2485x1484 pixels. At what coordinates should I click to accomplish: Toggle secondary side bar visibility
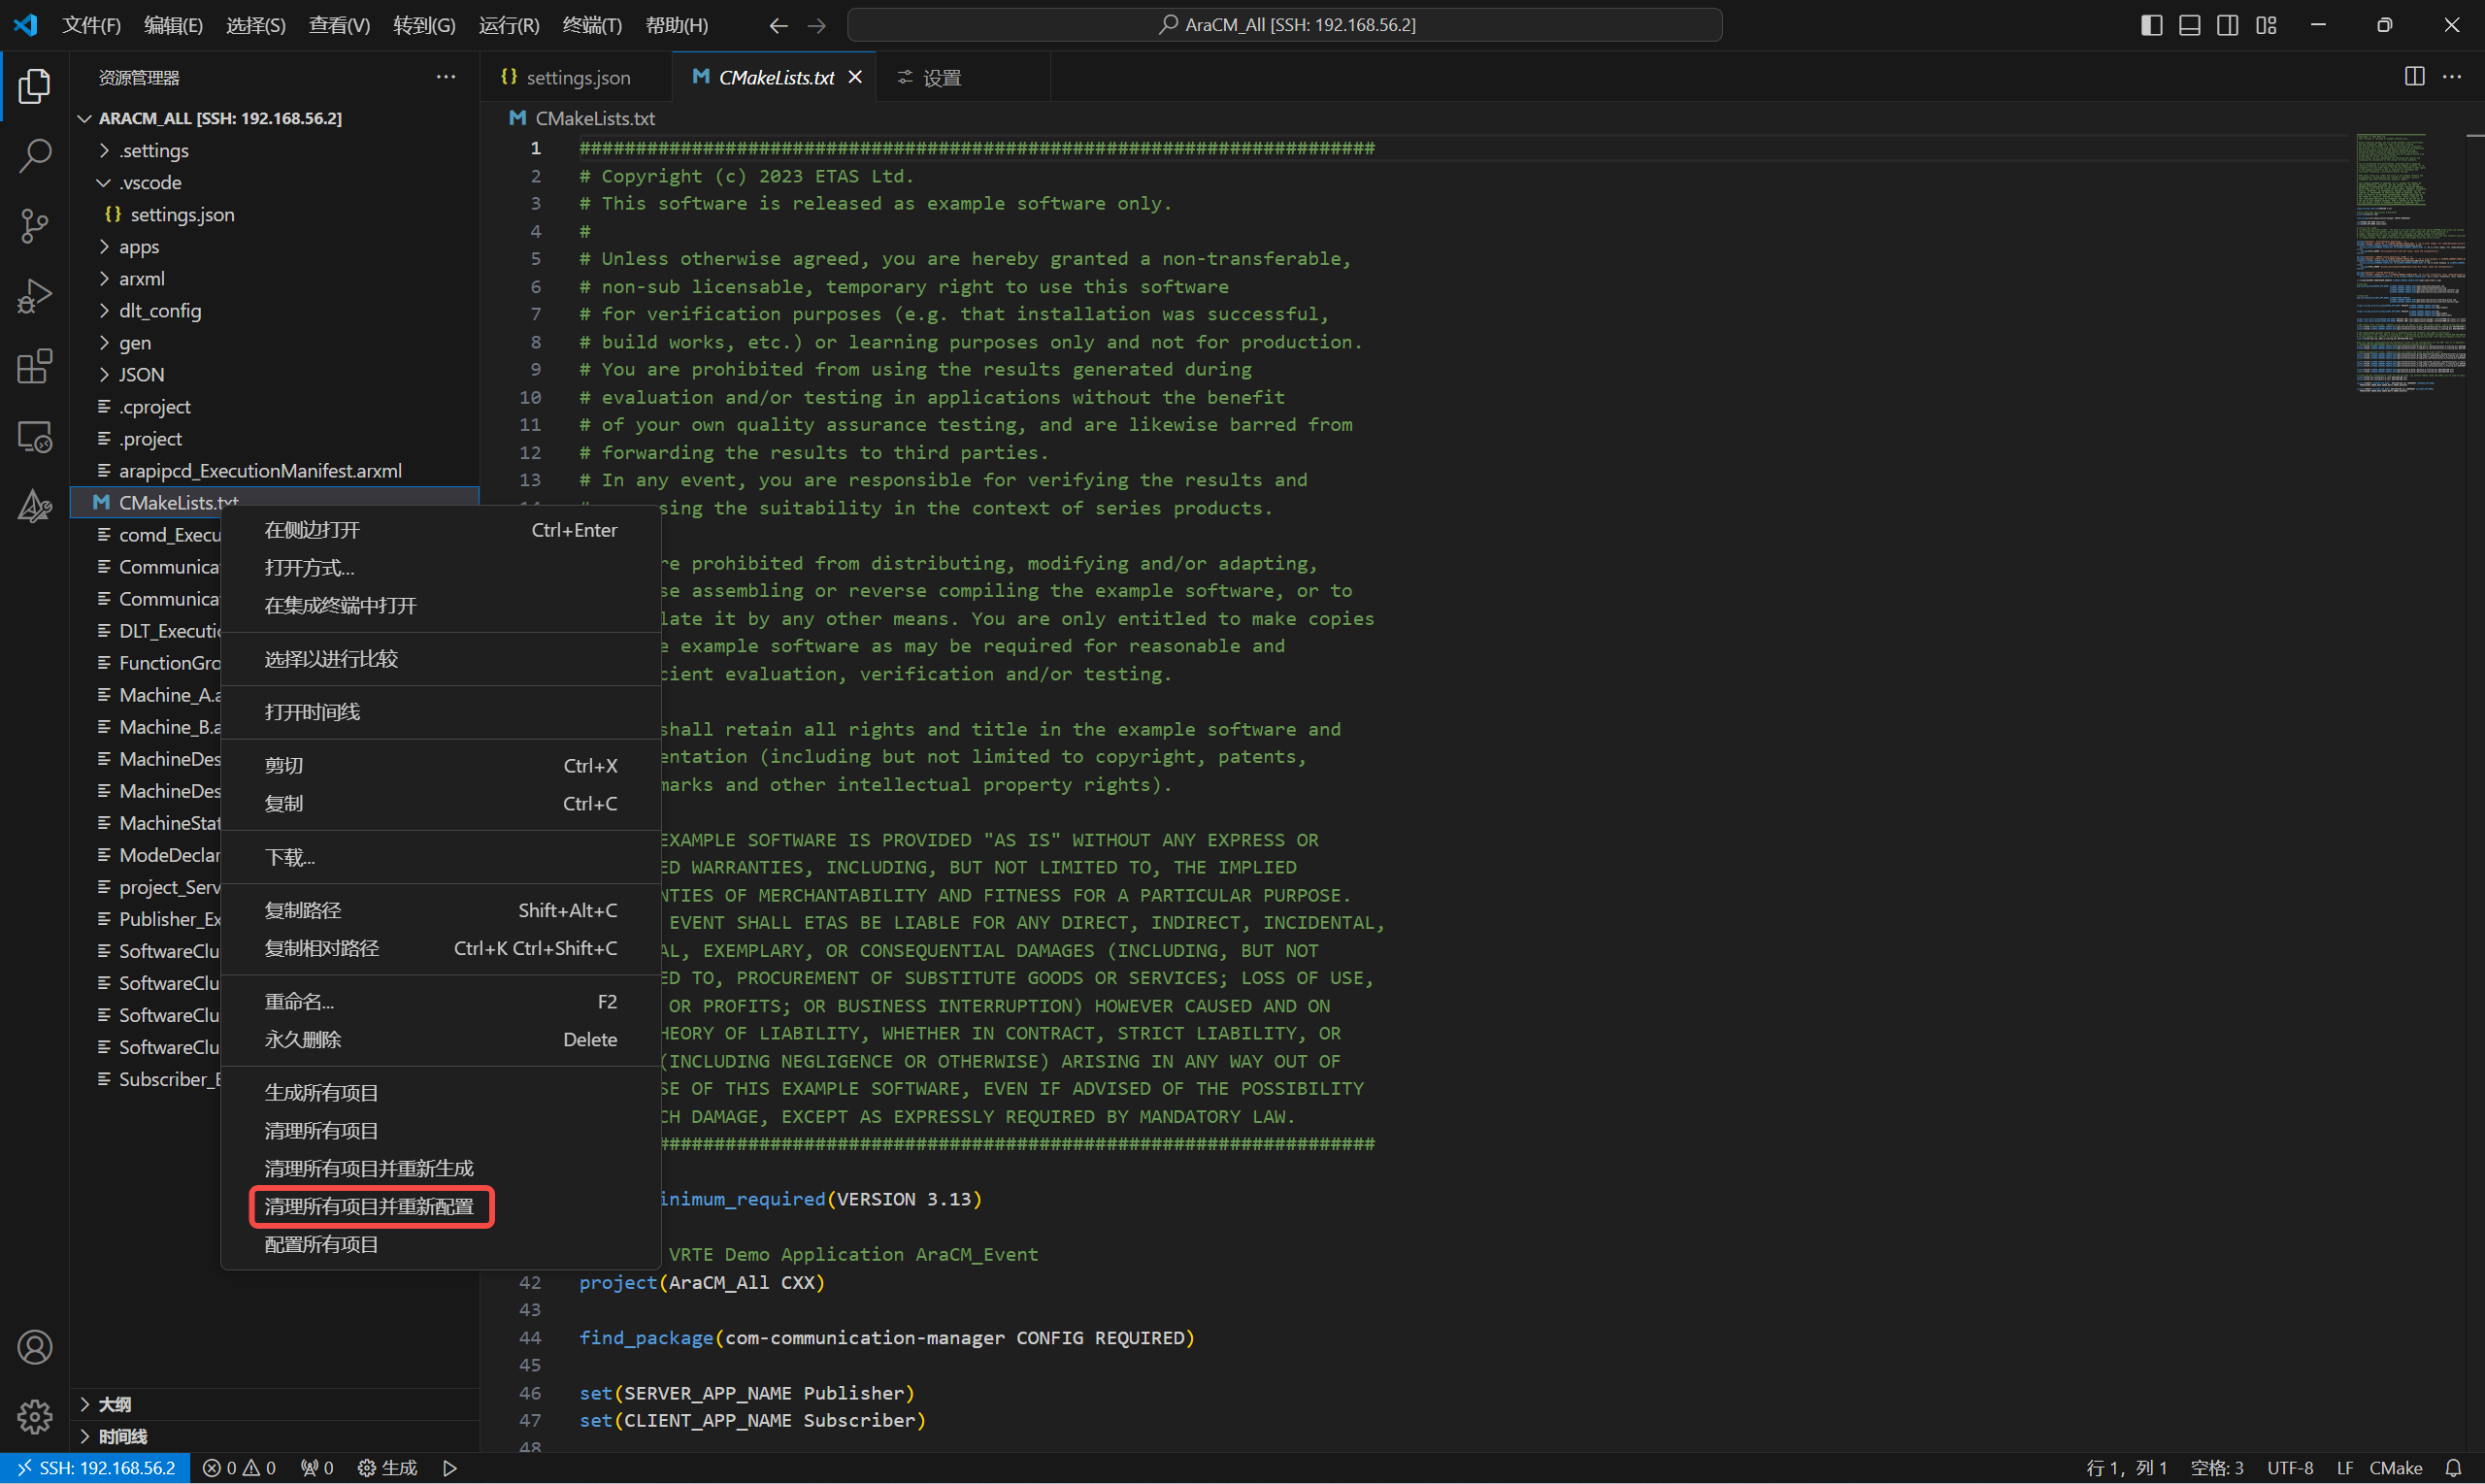click(x=2228, y=25)
